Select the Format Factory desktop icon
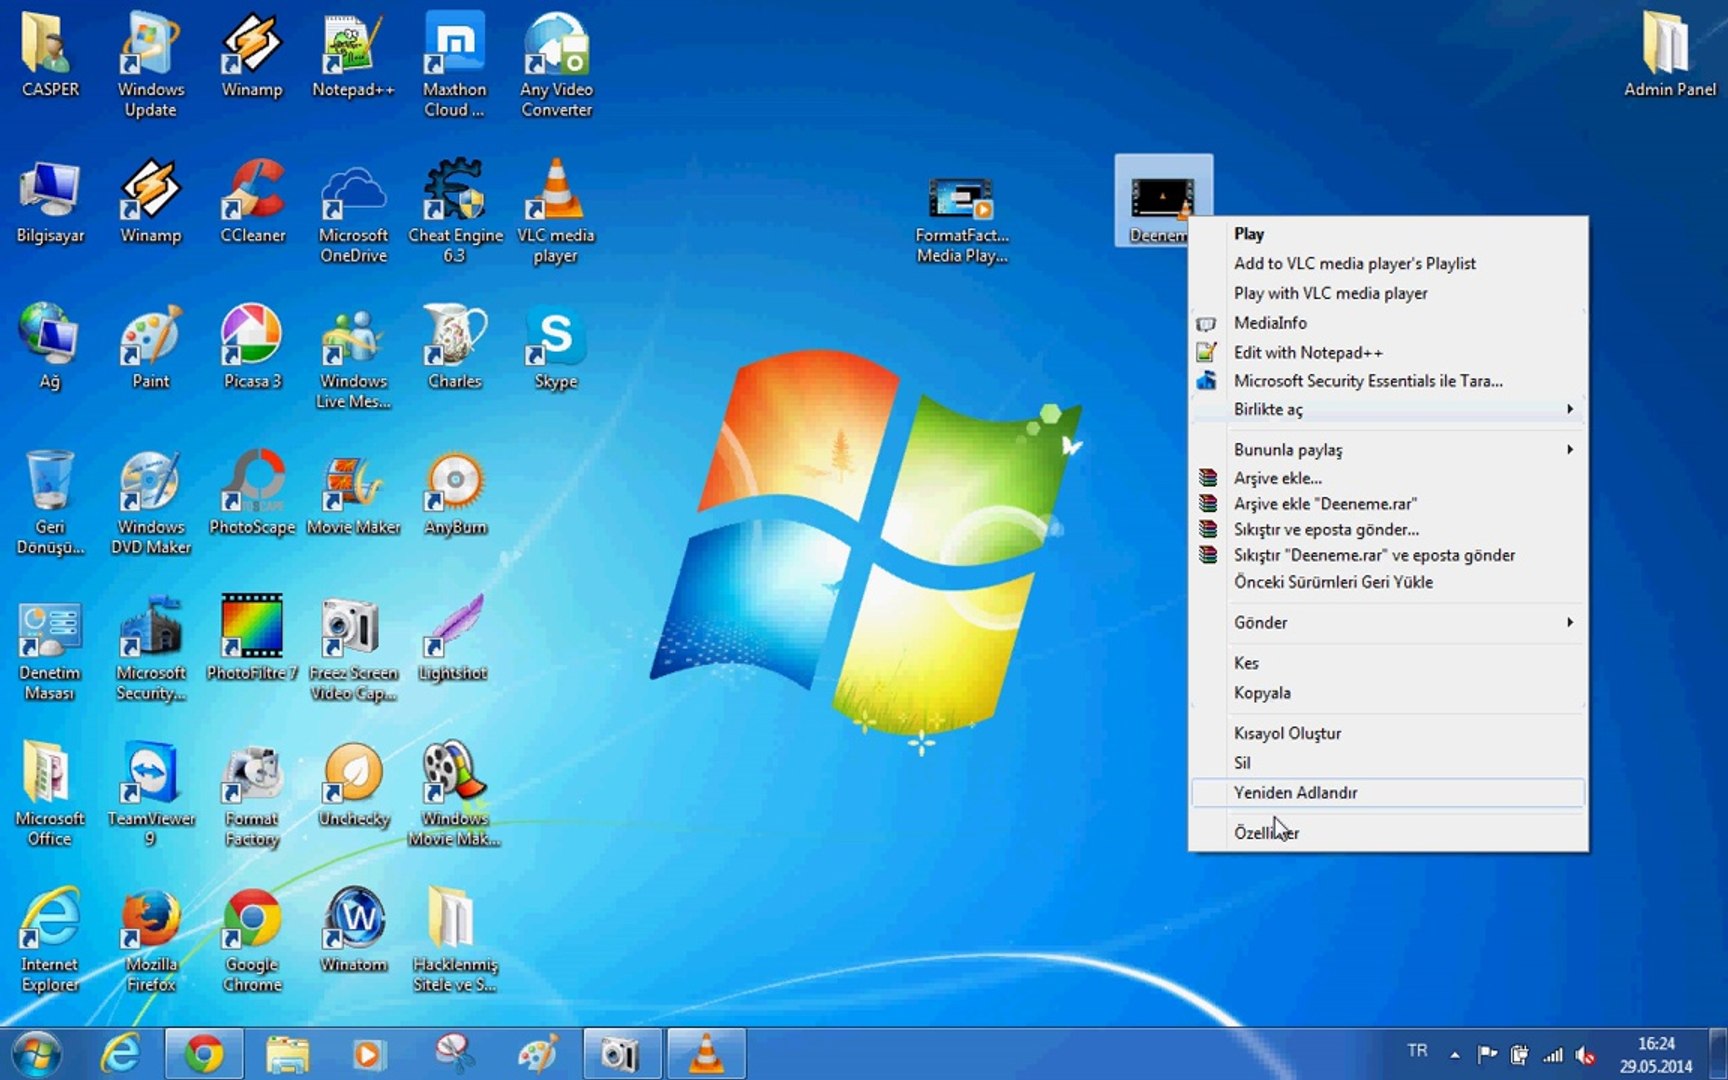Screen dimensions: 1728x1080 [252, 795]
